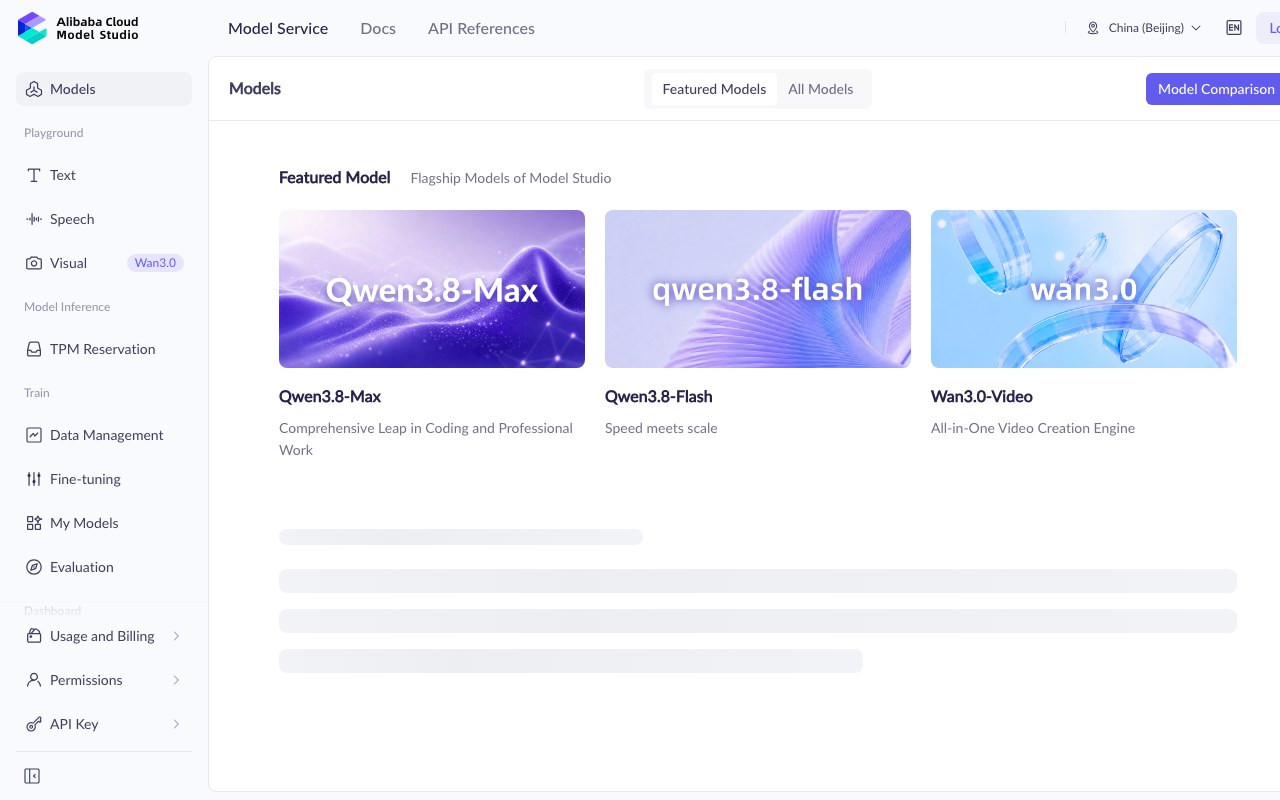Expand the Usage and Billing chevron
1280x800 pixels.
click(176, 636)
